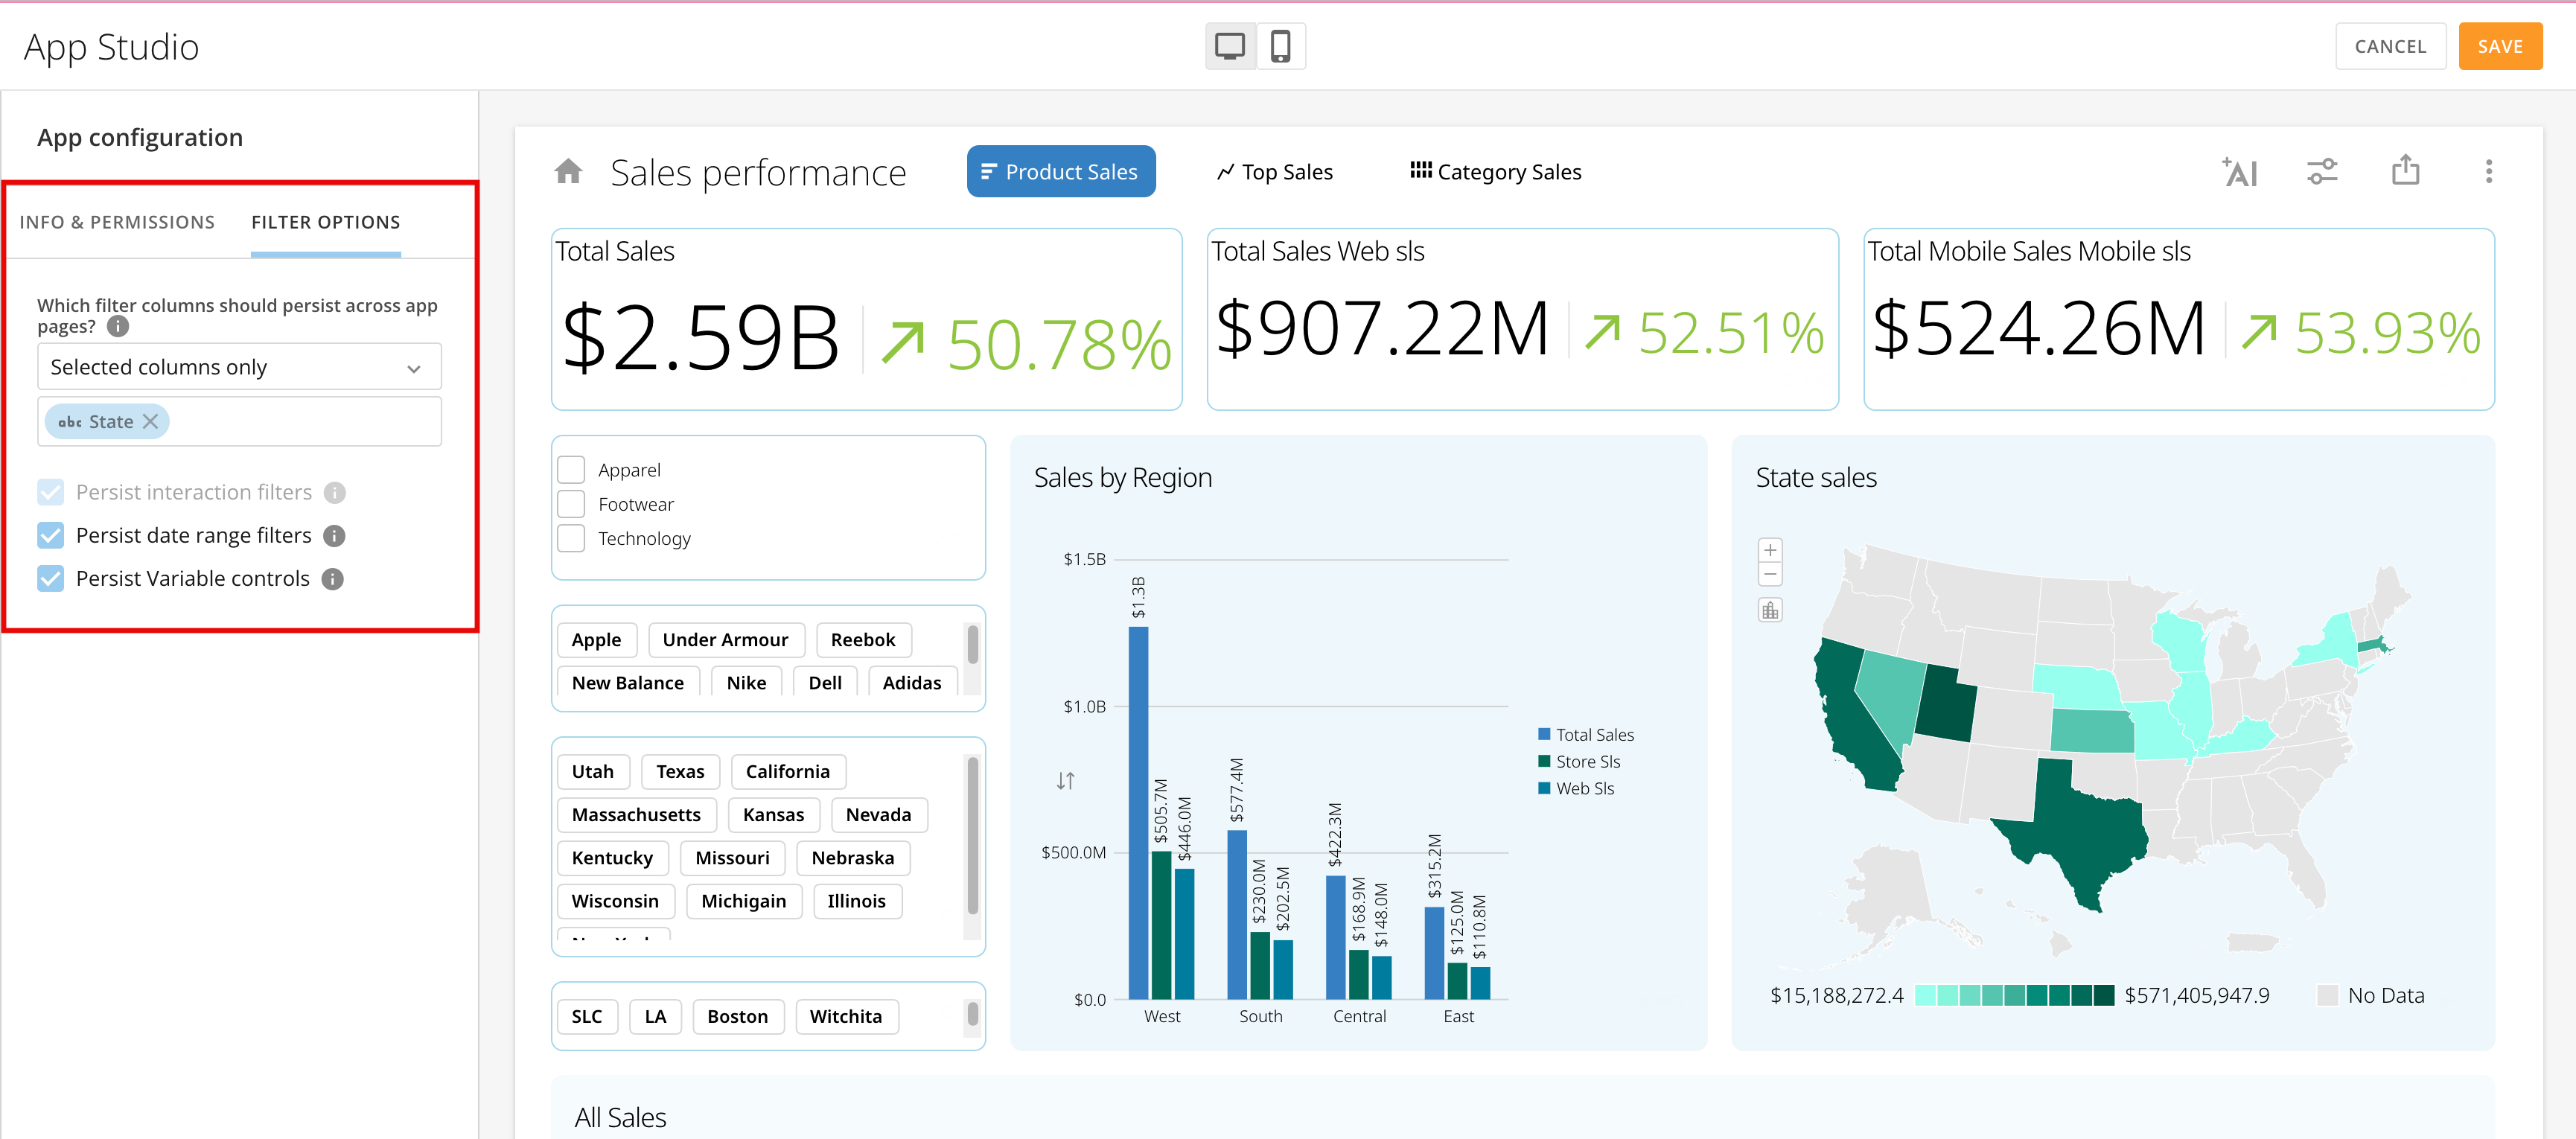Filter by Apple brand
The image size is (2576, 1139).
click(x=596, y=640)
